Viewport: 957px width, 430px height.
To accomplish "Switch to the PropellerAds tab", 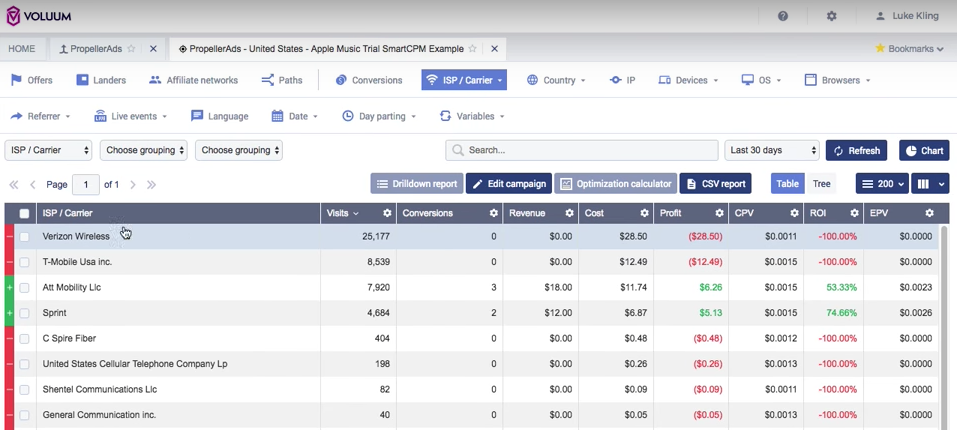I will 90,49.
